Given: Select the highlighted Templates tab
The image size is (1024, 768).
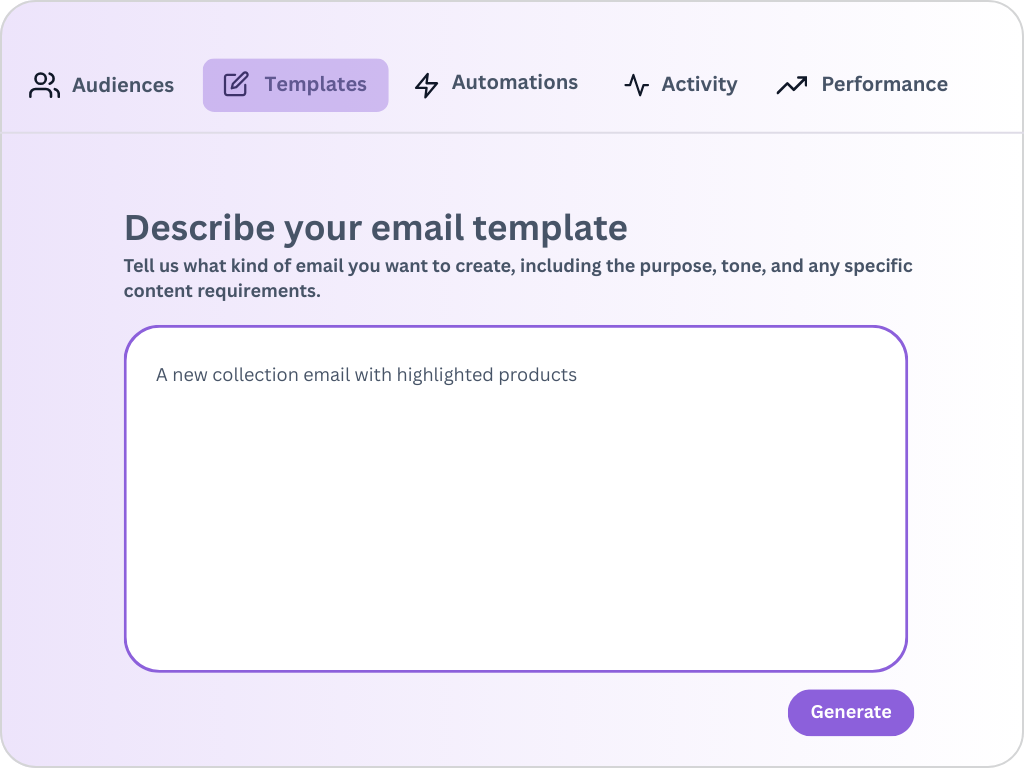Looking at the screenshot, I should click(295, 85).
